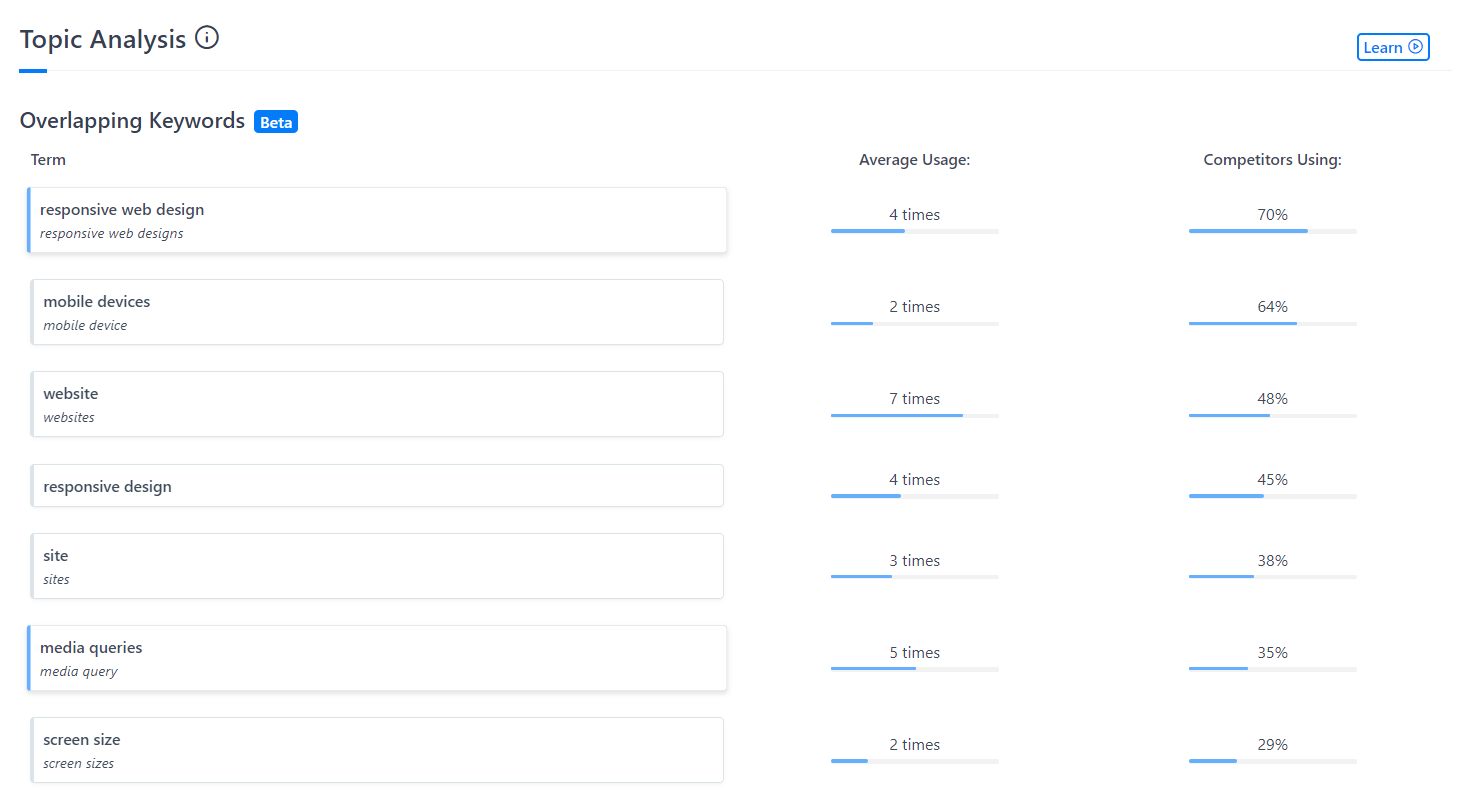
Task: Click the Term column header
Action: pos(48,159)
